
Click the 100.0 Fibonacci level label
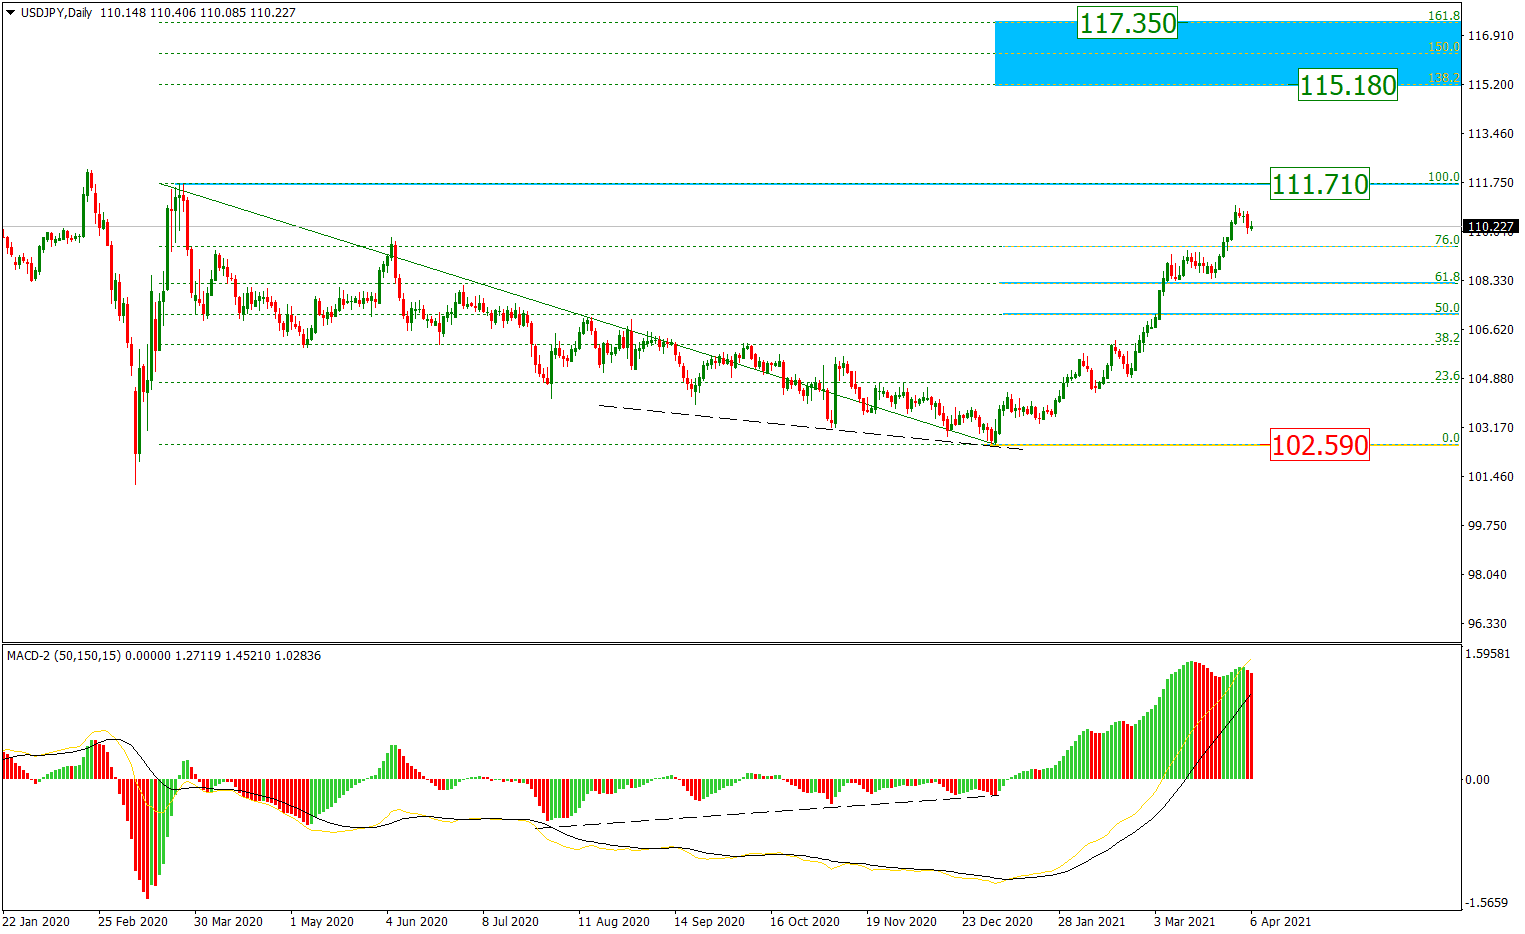1444,177
